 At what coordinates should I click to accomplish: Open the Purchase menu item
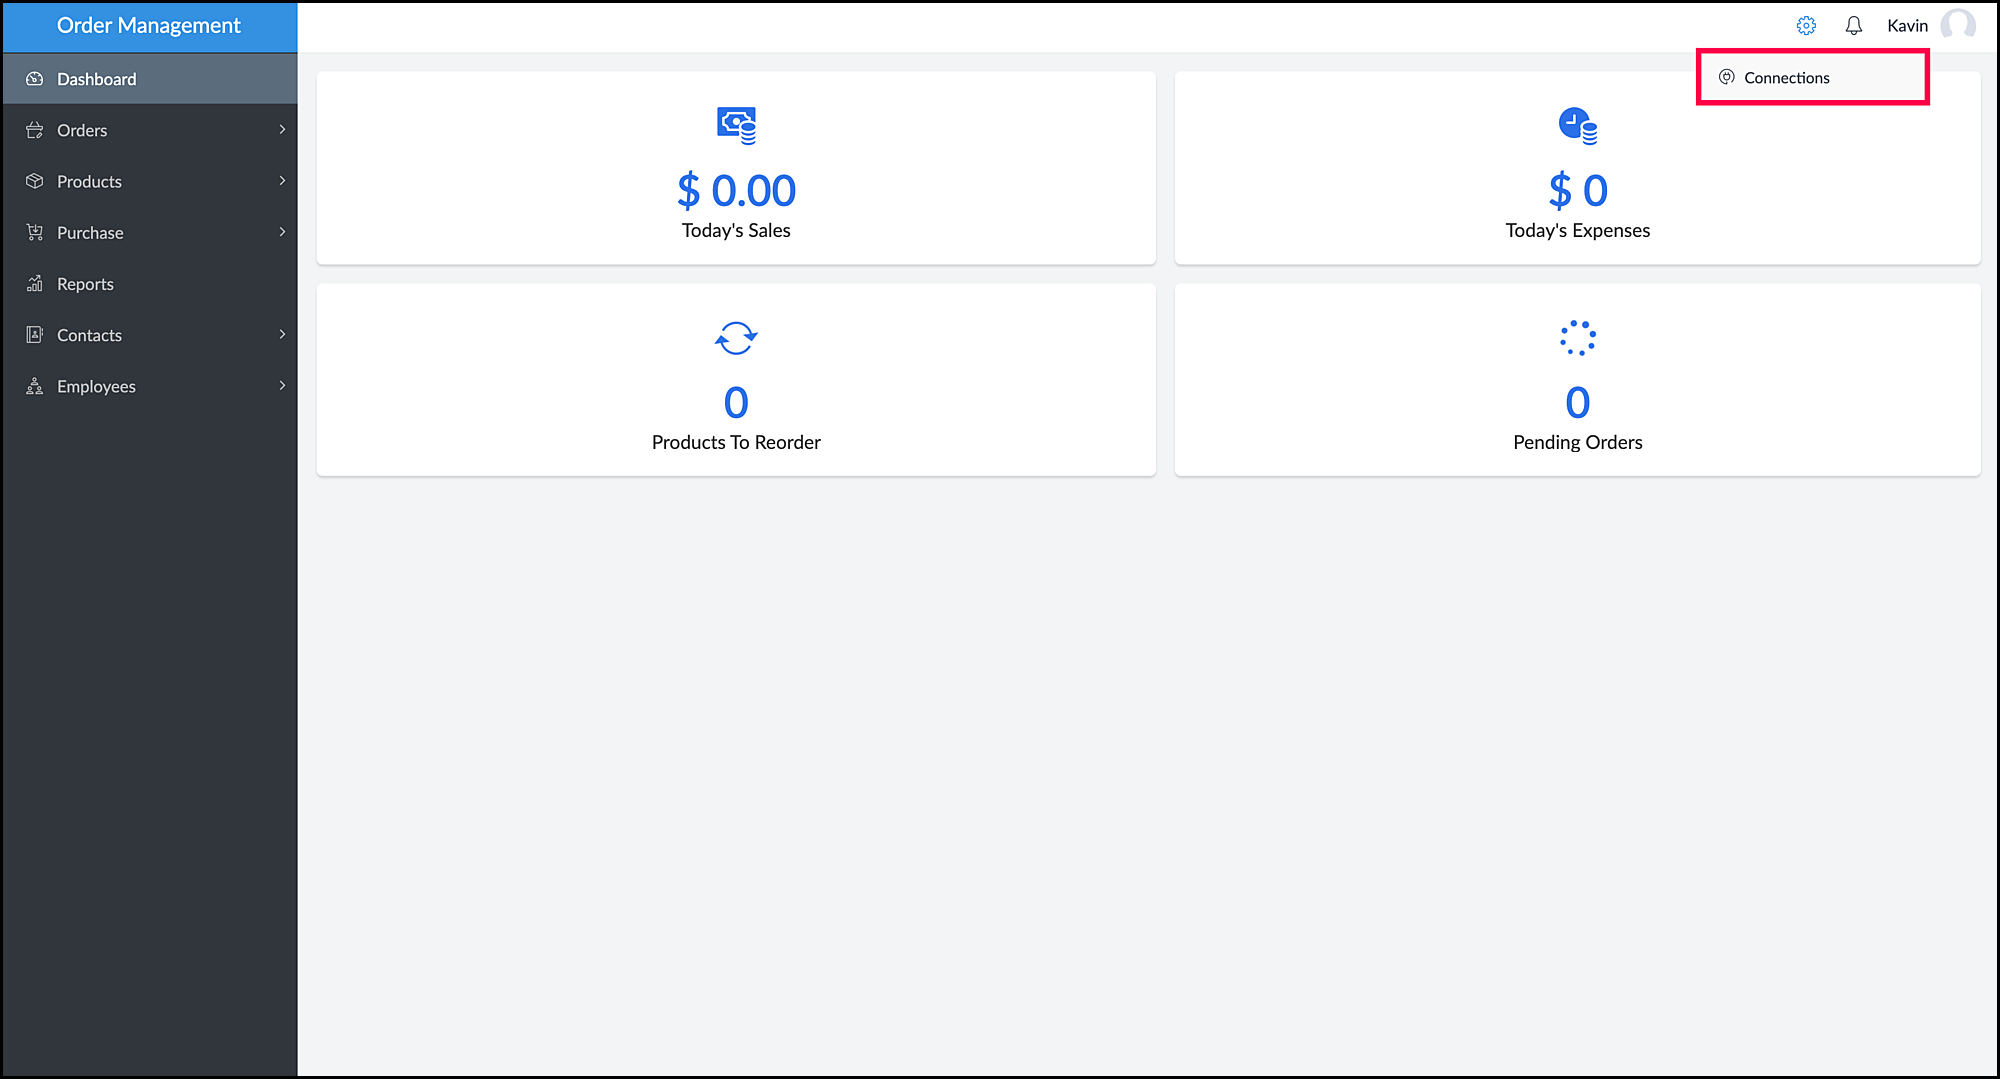click(x=150, y=232)
